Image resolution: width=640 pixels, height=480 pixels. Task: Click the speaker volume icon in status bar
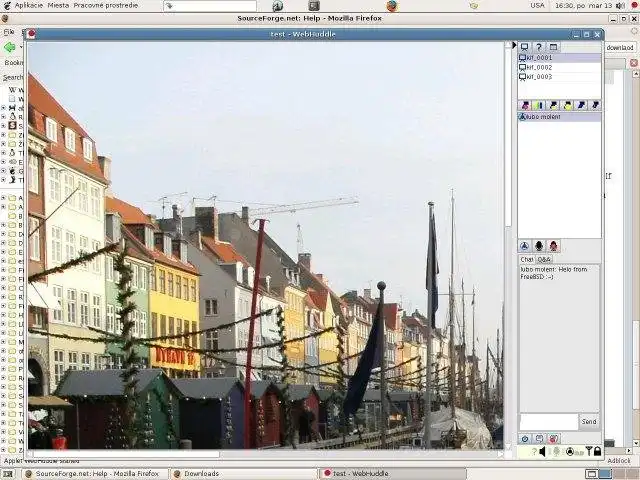[x=543, y=451]
